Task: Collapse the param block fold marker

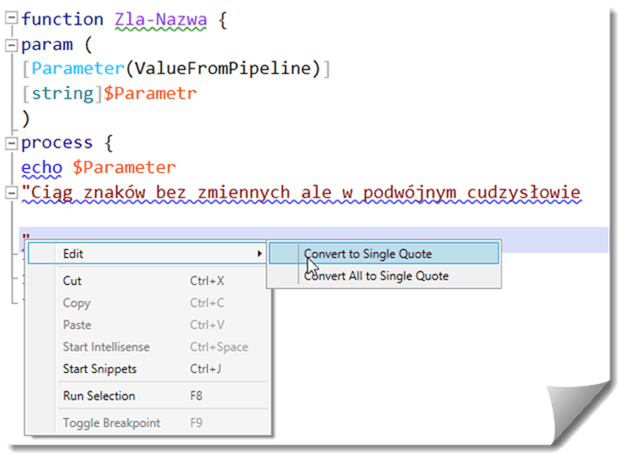Action: tap(12, 45)
